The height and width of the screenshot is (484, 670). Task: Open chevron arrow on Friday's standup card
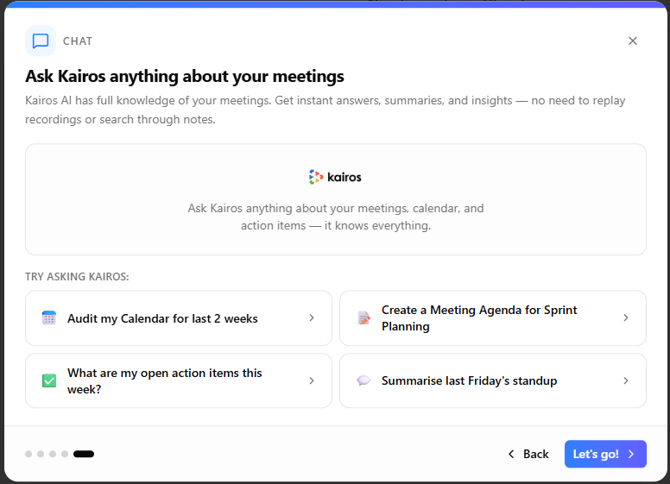(x=626, y=381)
